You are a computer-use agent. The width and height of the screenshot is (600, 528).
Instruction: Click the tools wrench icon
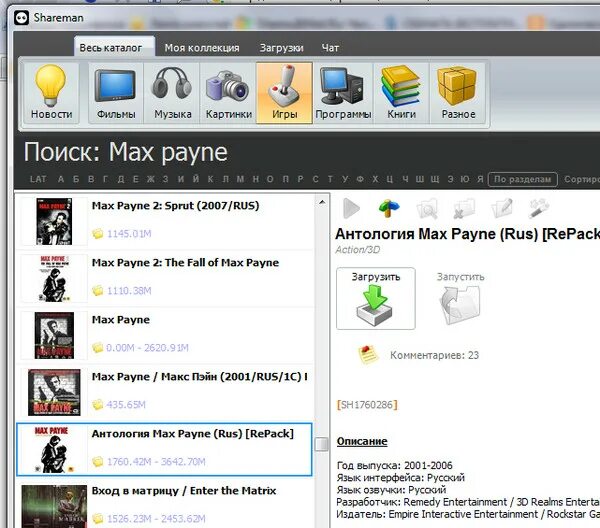tap(539, 208)
